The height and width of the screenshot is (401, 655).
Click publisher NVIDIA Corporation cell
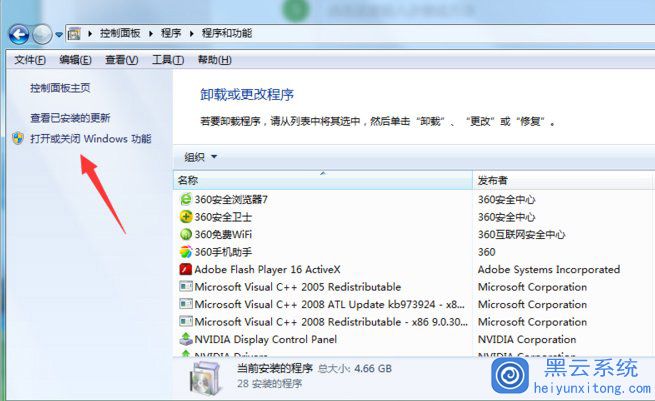[527, 340]
